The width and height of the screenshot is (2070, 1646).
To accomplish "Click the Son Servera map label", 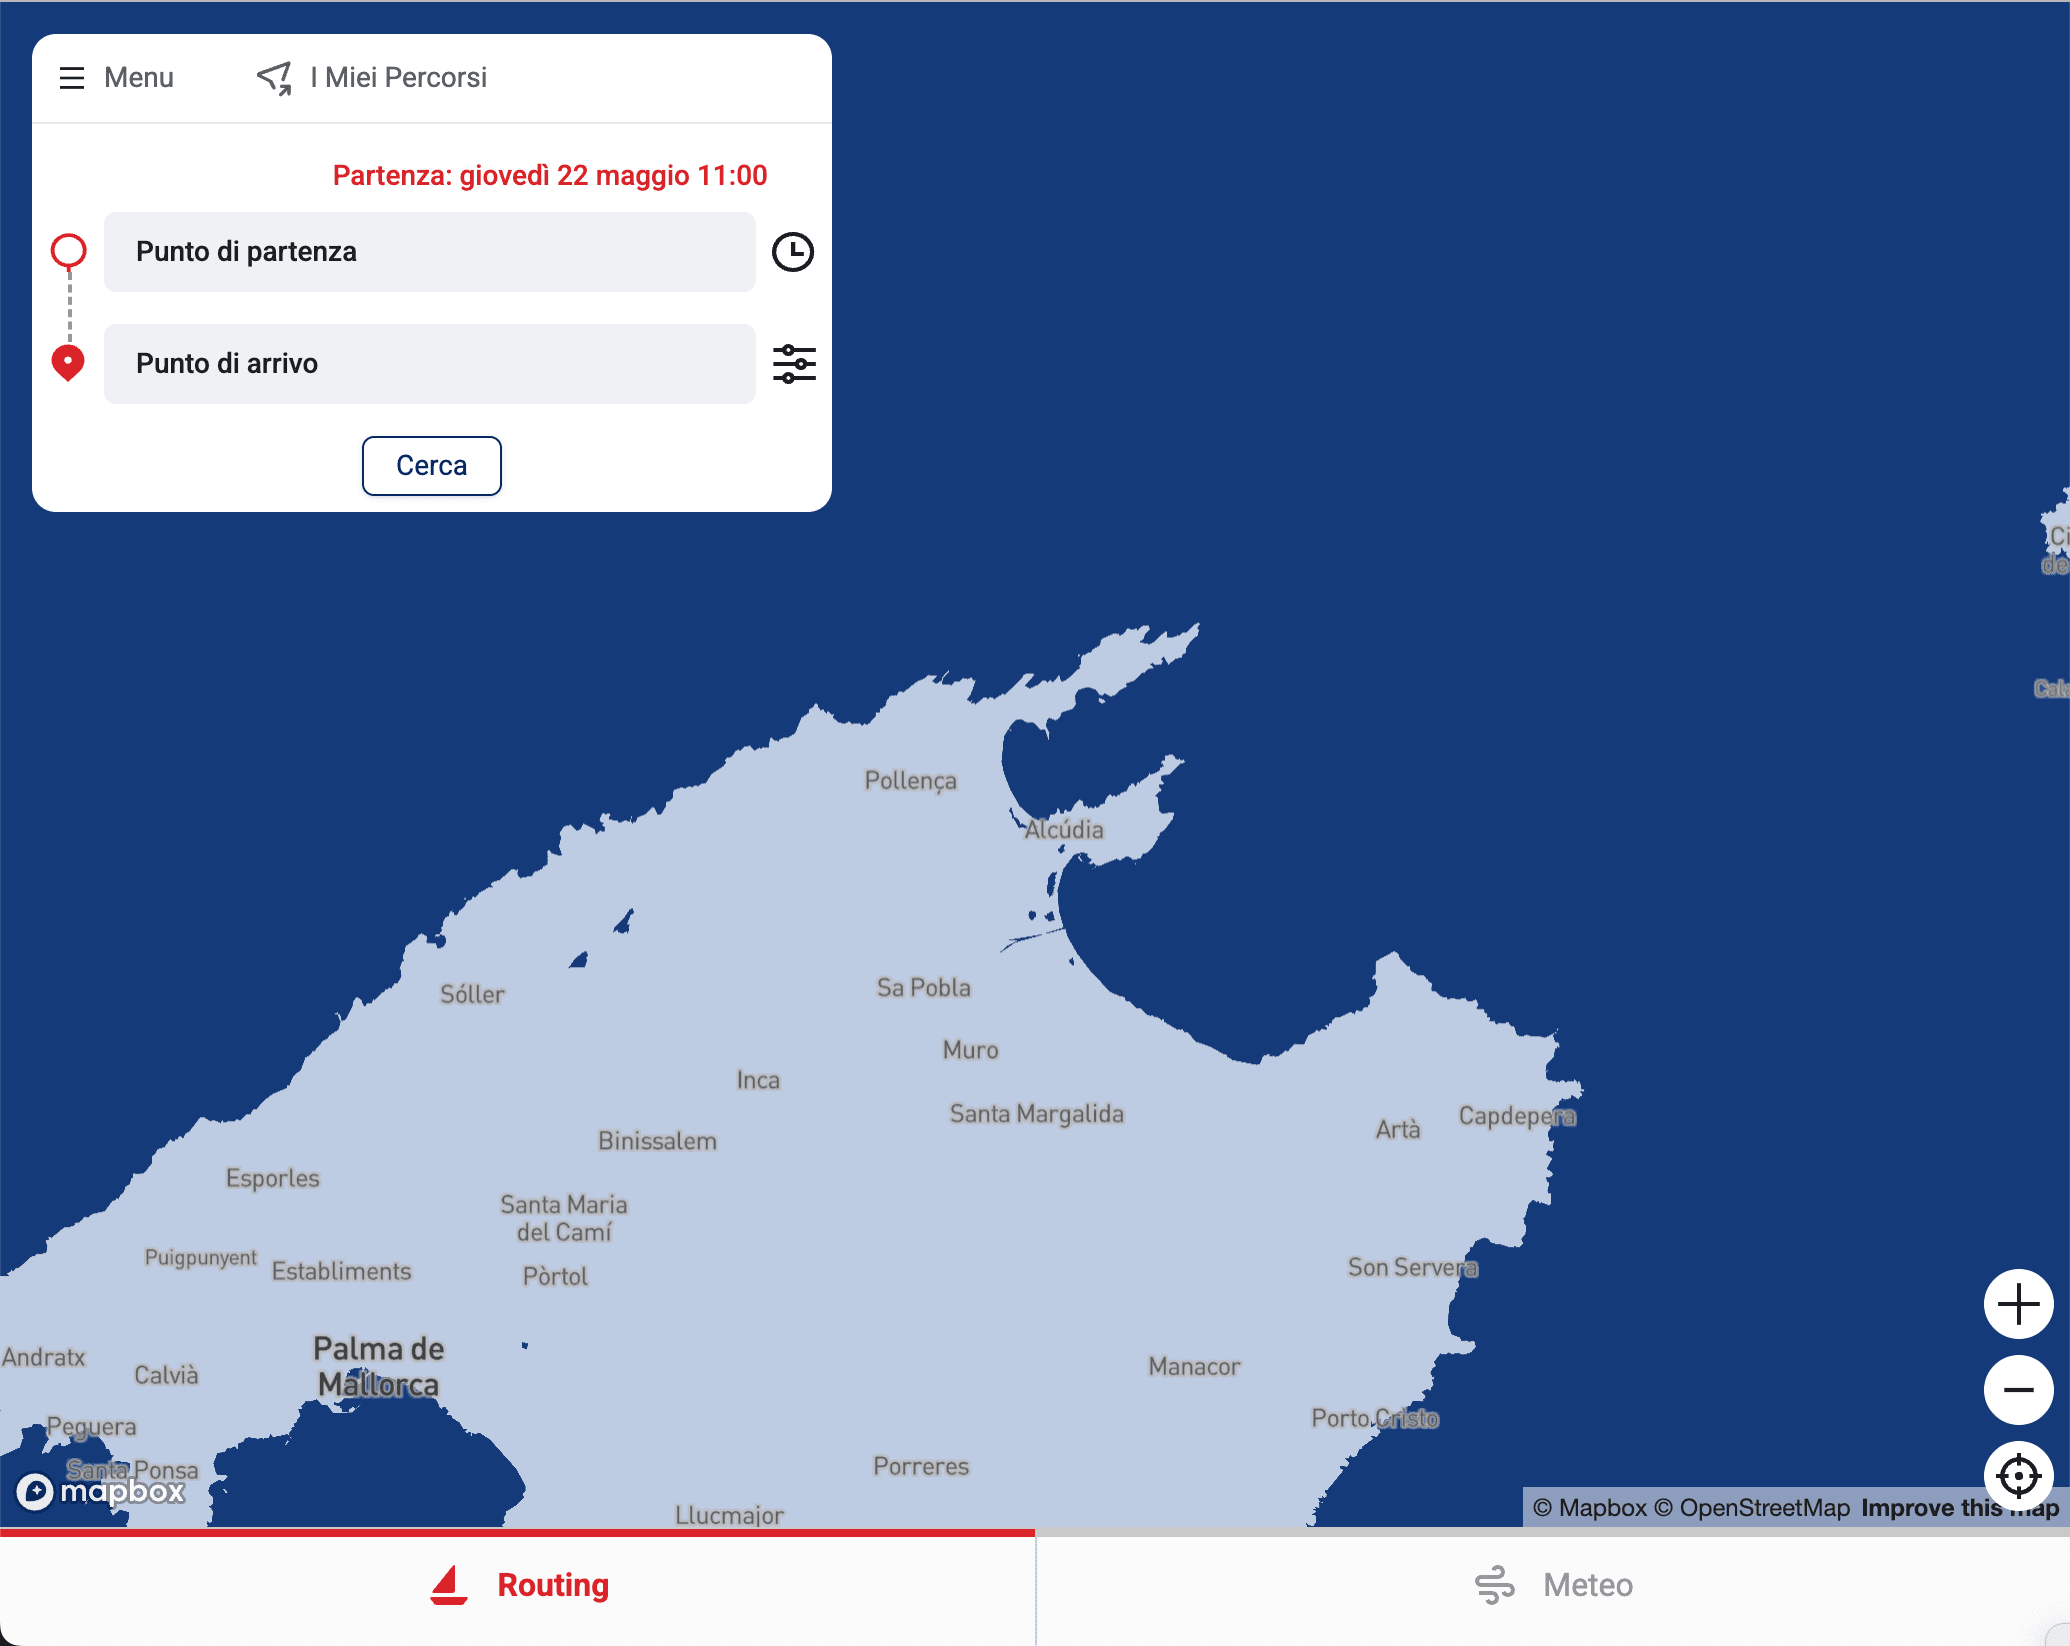I will tap(1412, 1268).
